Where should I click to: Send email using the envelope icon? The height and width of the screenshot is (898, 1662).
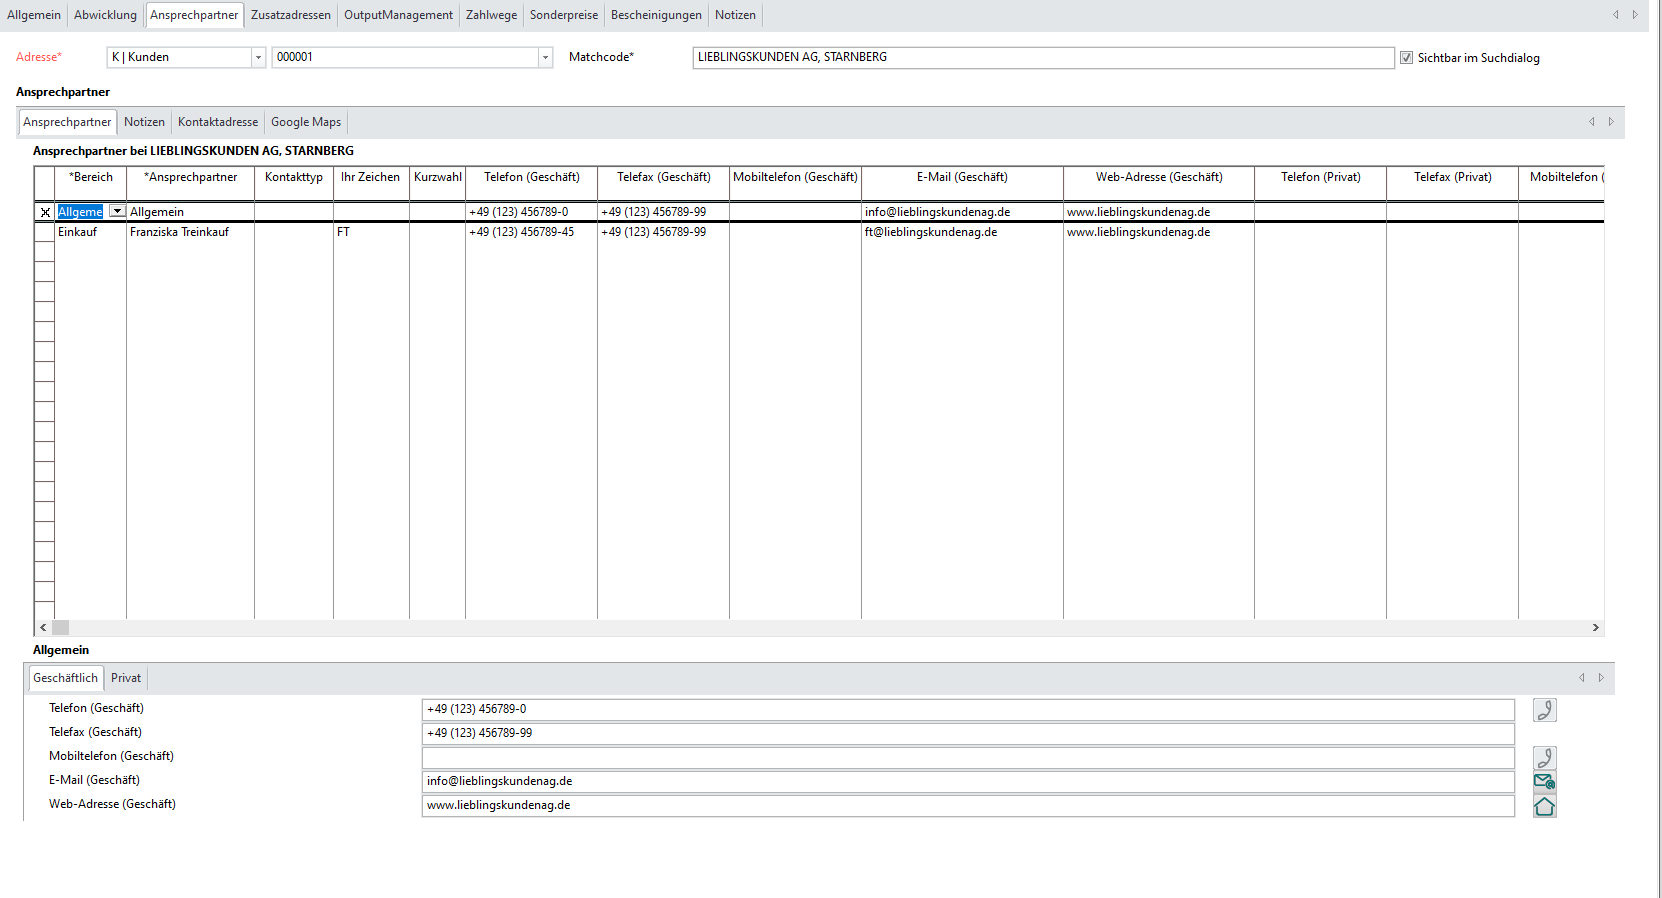click(x=1544, y=782)
